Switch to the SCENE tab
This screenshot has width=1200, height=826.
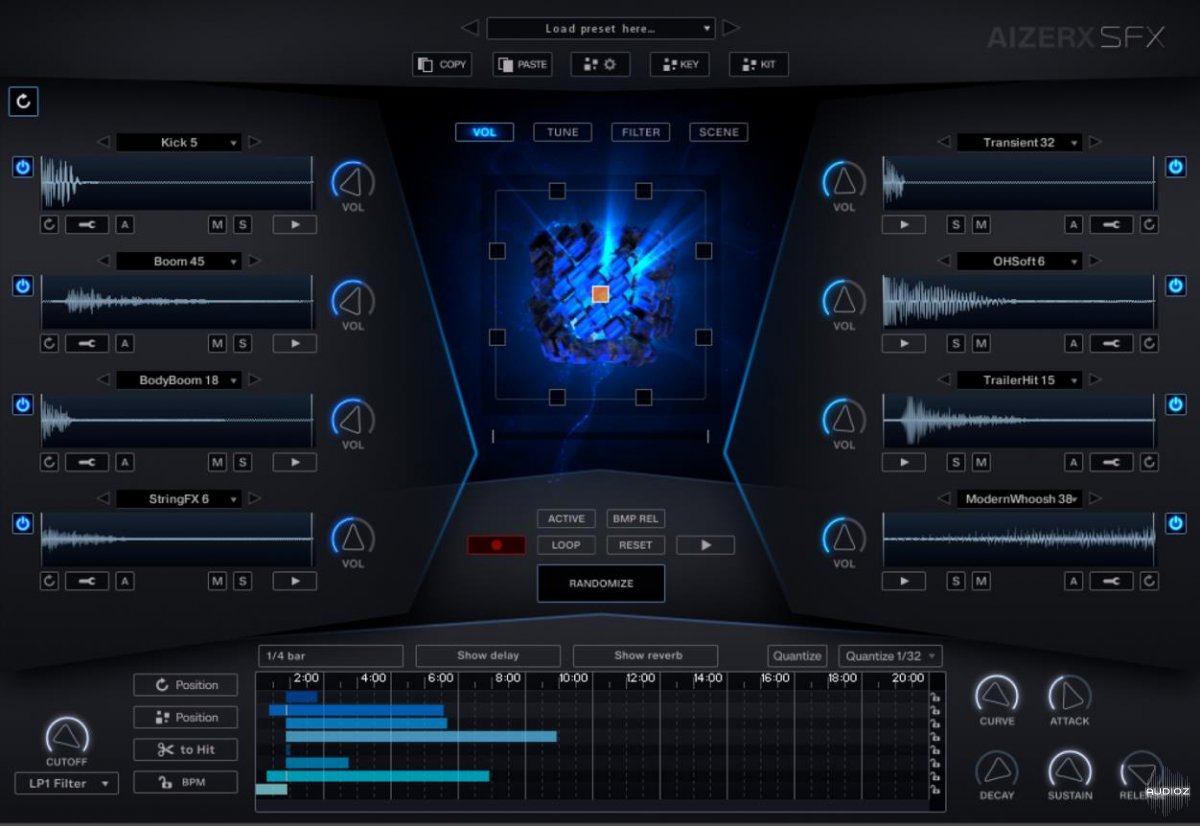(x=718, y=132)
